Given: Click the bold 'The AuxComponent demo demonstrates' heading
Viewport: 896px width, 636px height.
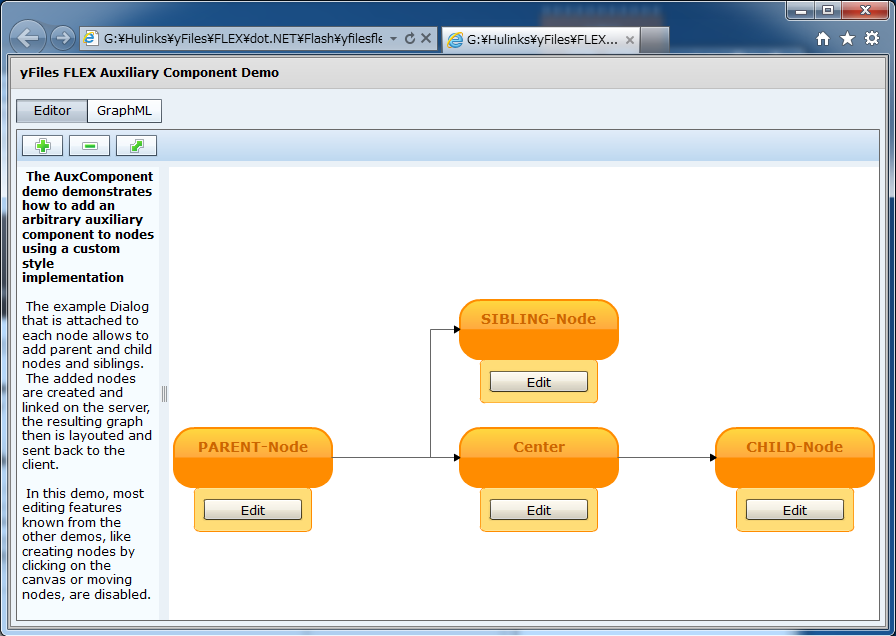Looking at the screenshot, I should point(88,227).
